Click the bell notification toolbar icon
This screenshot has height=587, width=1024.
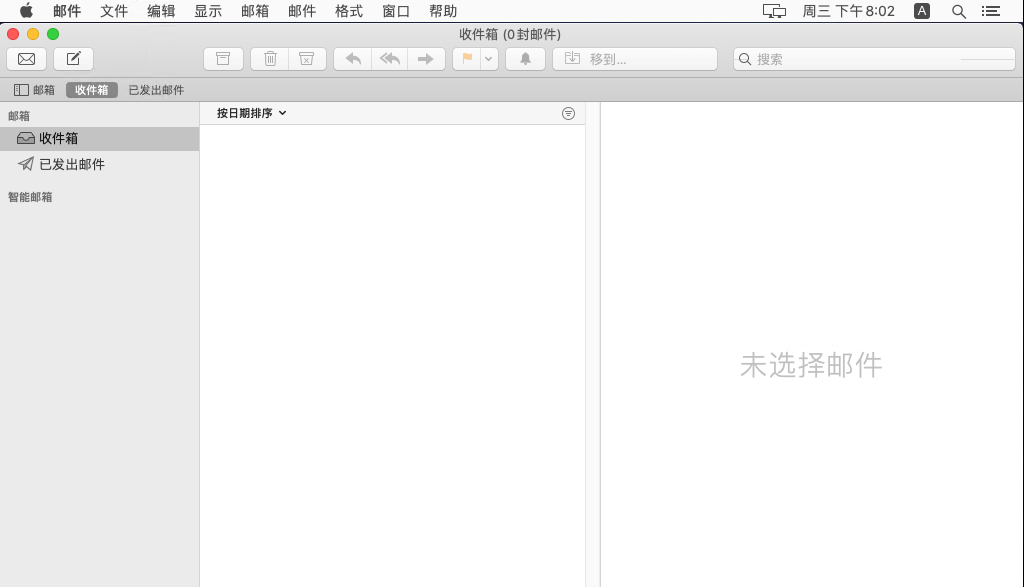(x=525, y=59)
